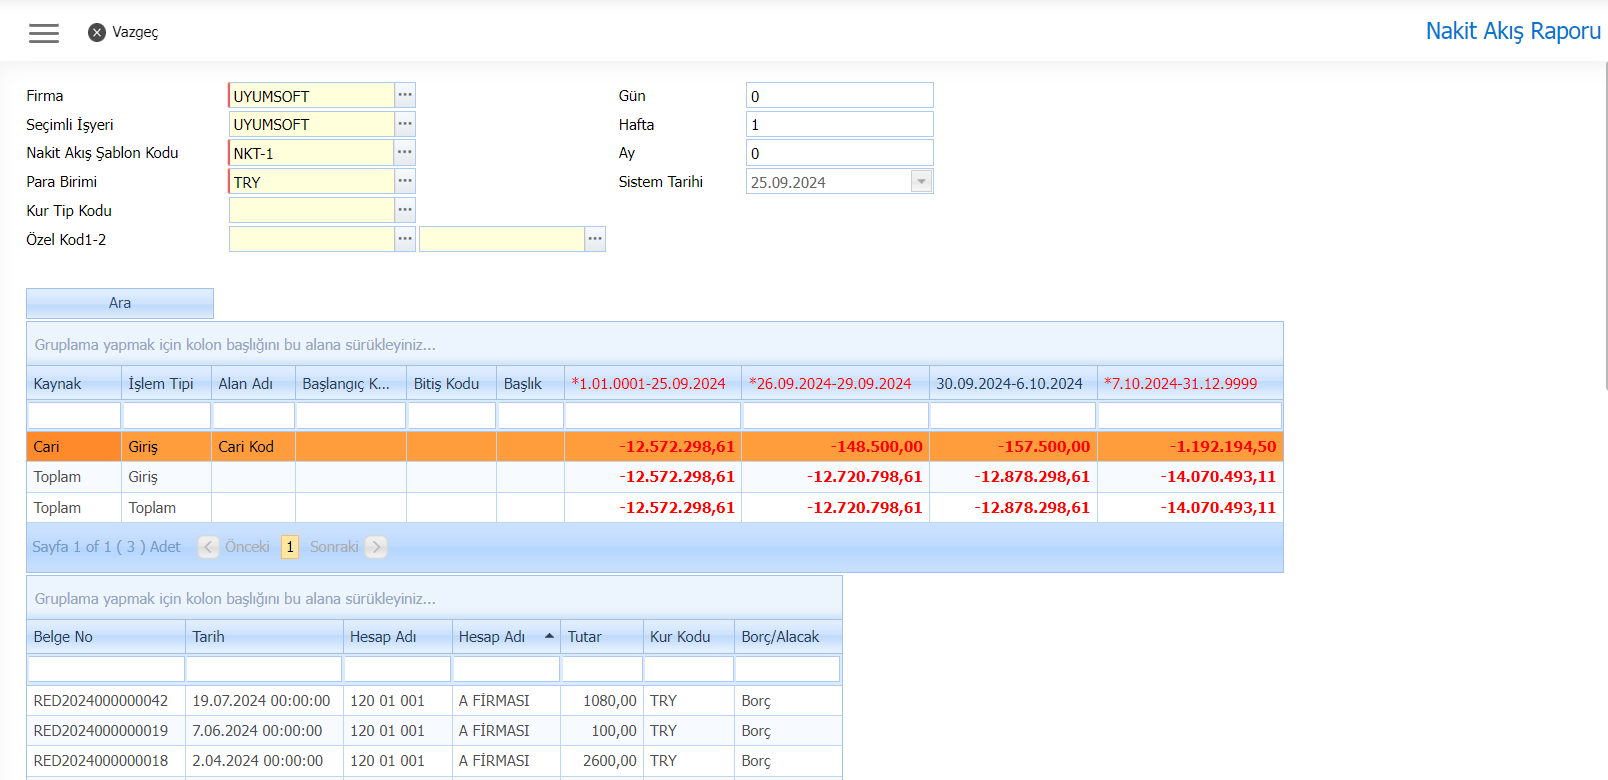This screenshot has height=780, width=1608.
Task: Open lookup ellipsis for Seçimli İşyeri field
Action: click(405, 124)
